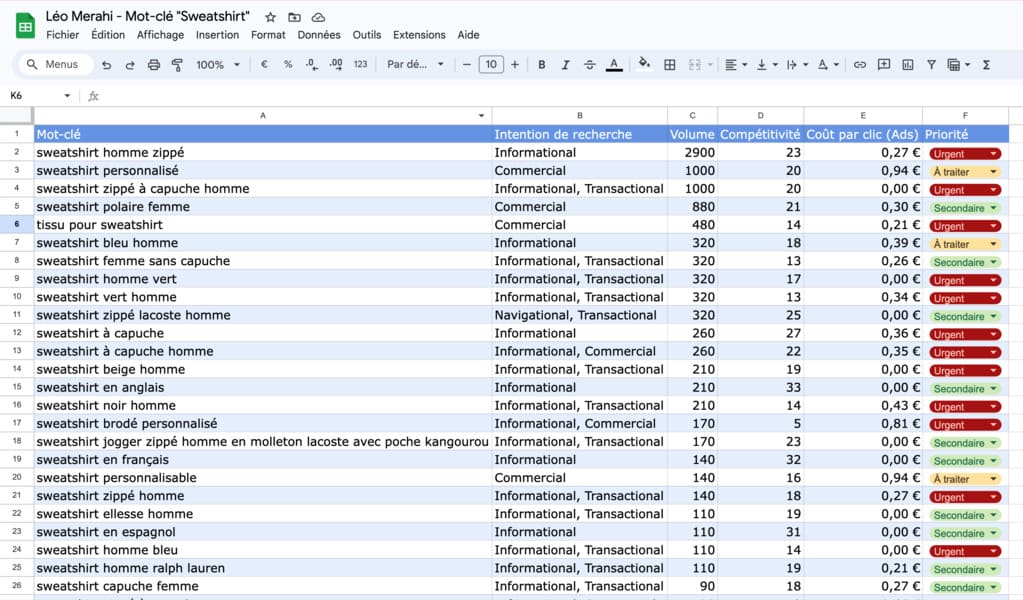Select 'Navigational, Transactional' cell
Viewport: 1023px width, 600px height.
tap(579, 315)
